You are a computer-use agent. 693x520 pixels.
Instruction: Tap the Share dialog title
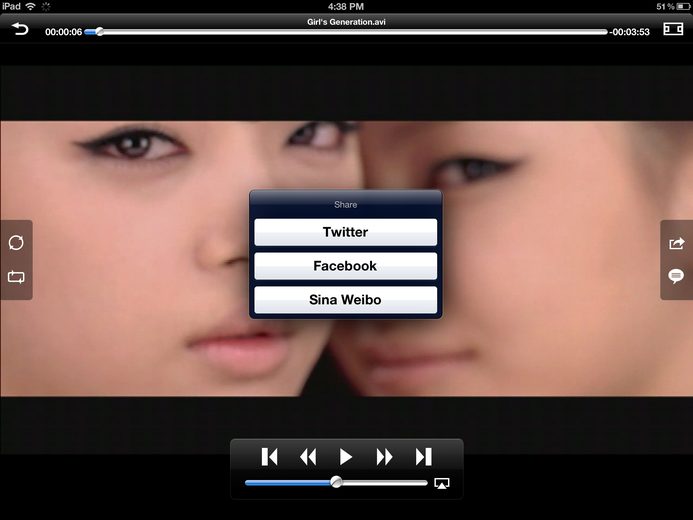[x=345, y=205]
